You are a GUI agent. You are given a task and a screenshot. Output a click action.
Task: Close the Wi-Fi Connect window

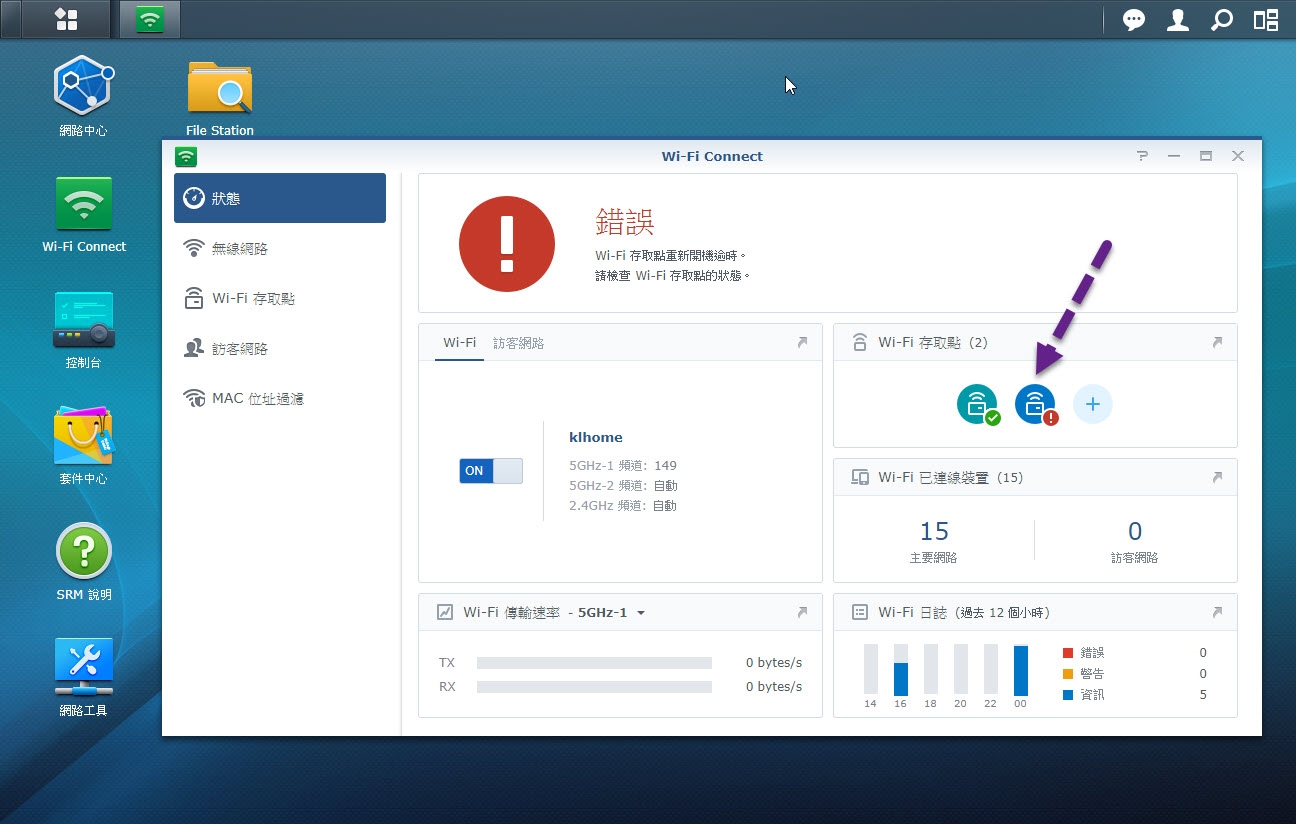(1238, 156)
